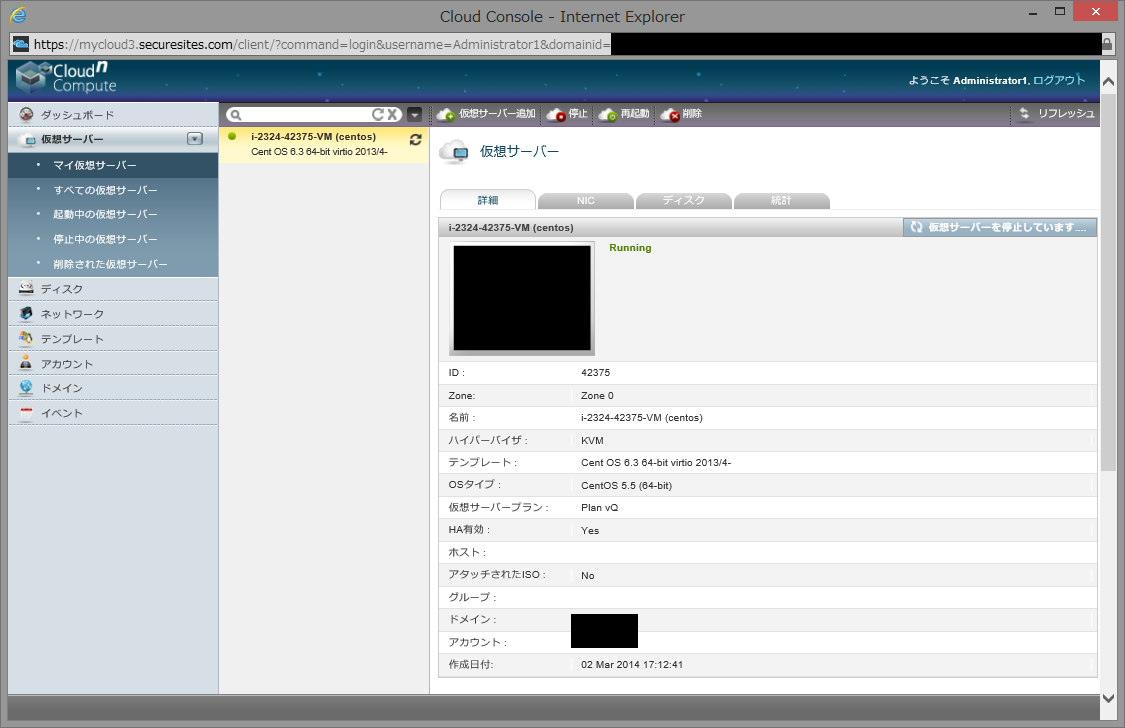1125x728 pixels.
Task: Stop the server with the 停止 icon
Action: click(x=557, y=115)
